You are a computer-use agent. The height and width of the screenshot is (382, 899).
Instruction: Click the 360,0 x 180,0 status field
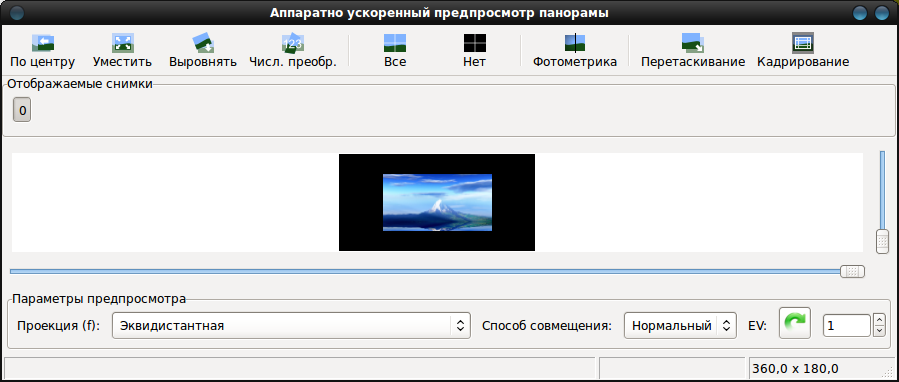(x=822, y=368)
